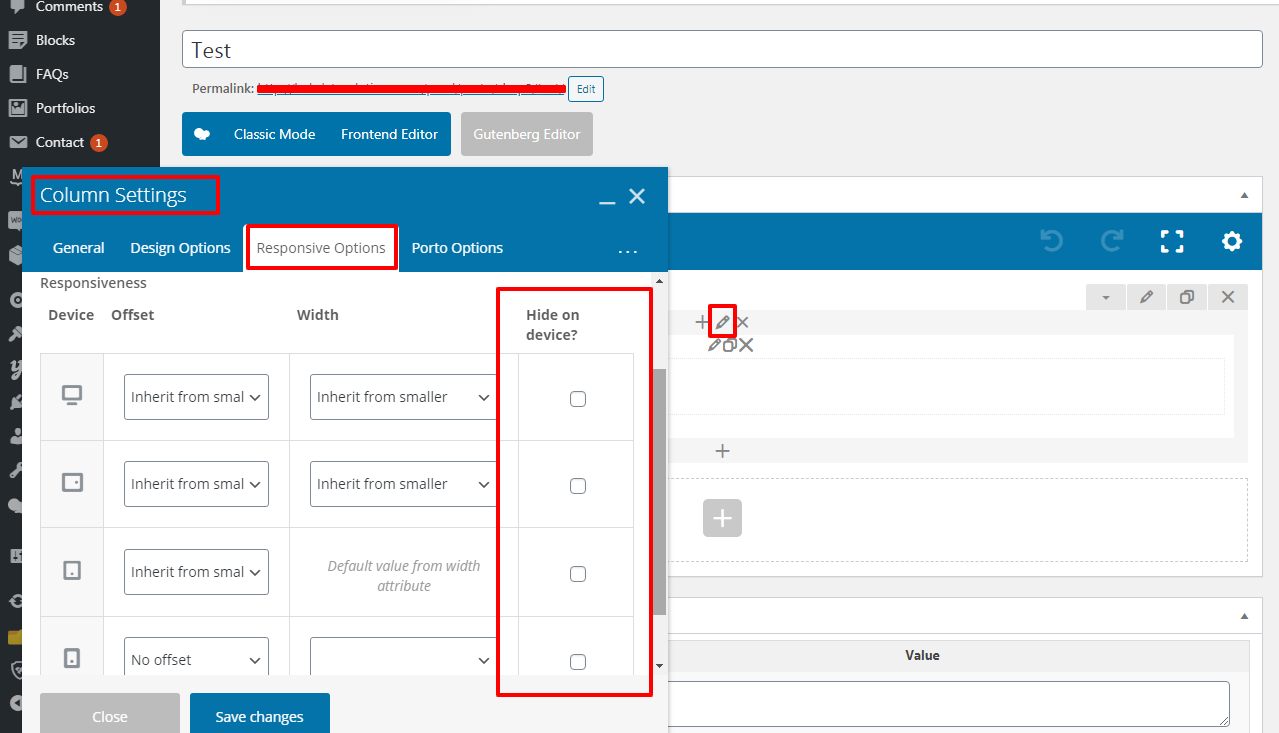This screenshot has width=1279, height=733.
Task: Click Edit next to the permalink
Action: point(586,89)
